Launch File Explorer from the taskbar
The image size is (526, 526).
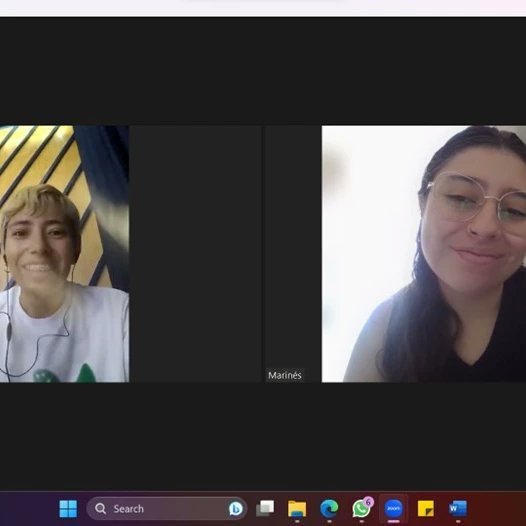click(297, 509)
